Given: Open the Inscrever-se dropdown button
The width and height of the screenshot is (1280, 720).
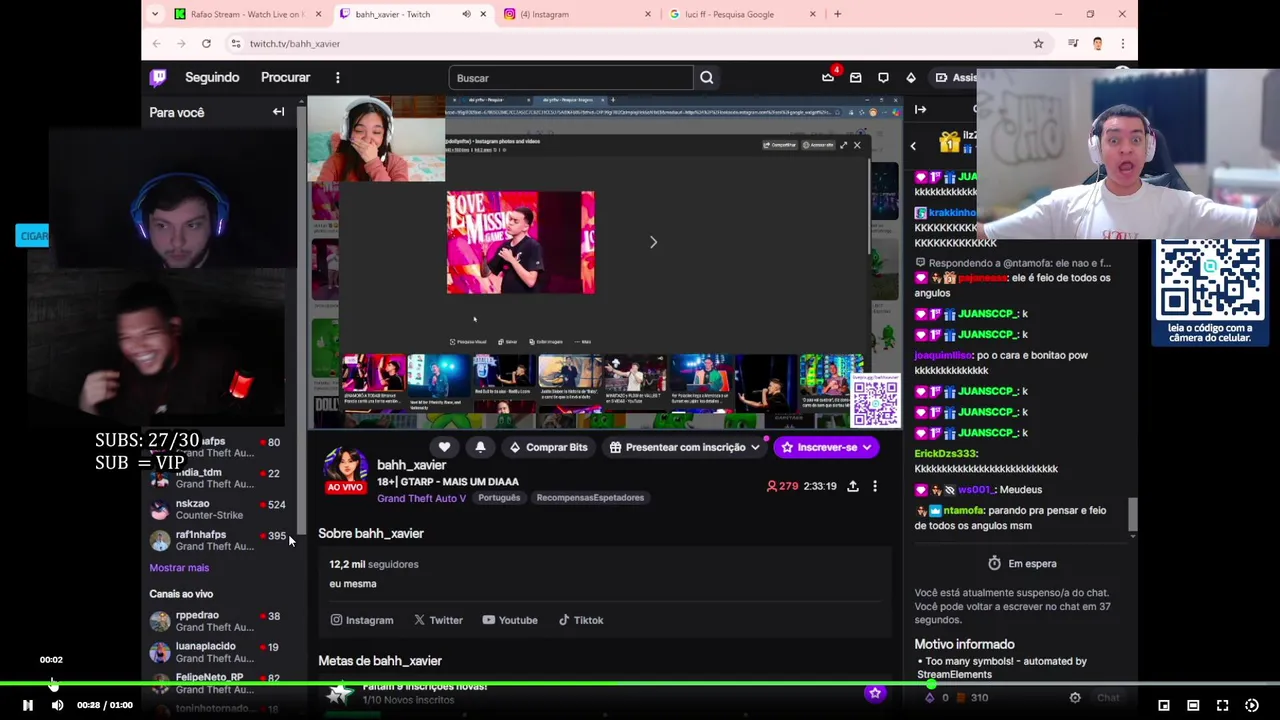Looking at the screenshot, I should (826, 447).
